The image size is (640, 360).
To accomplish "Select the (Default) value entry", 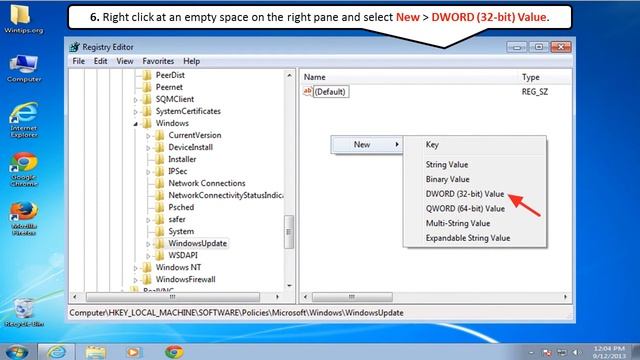I will tap(330, 92).
